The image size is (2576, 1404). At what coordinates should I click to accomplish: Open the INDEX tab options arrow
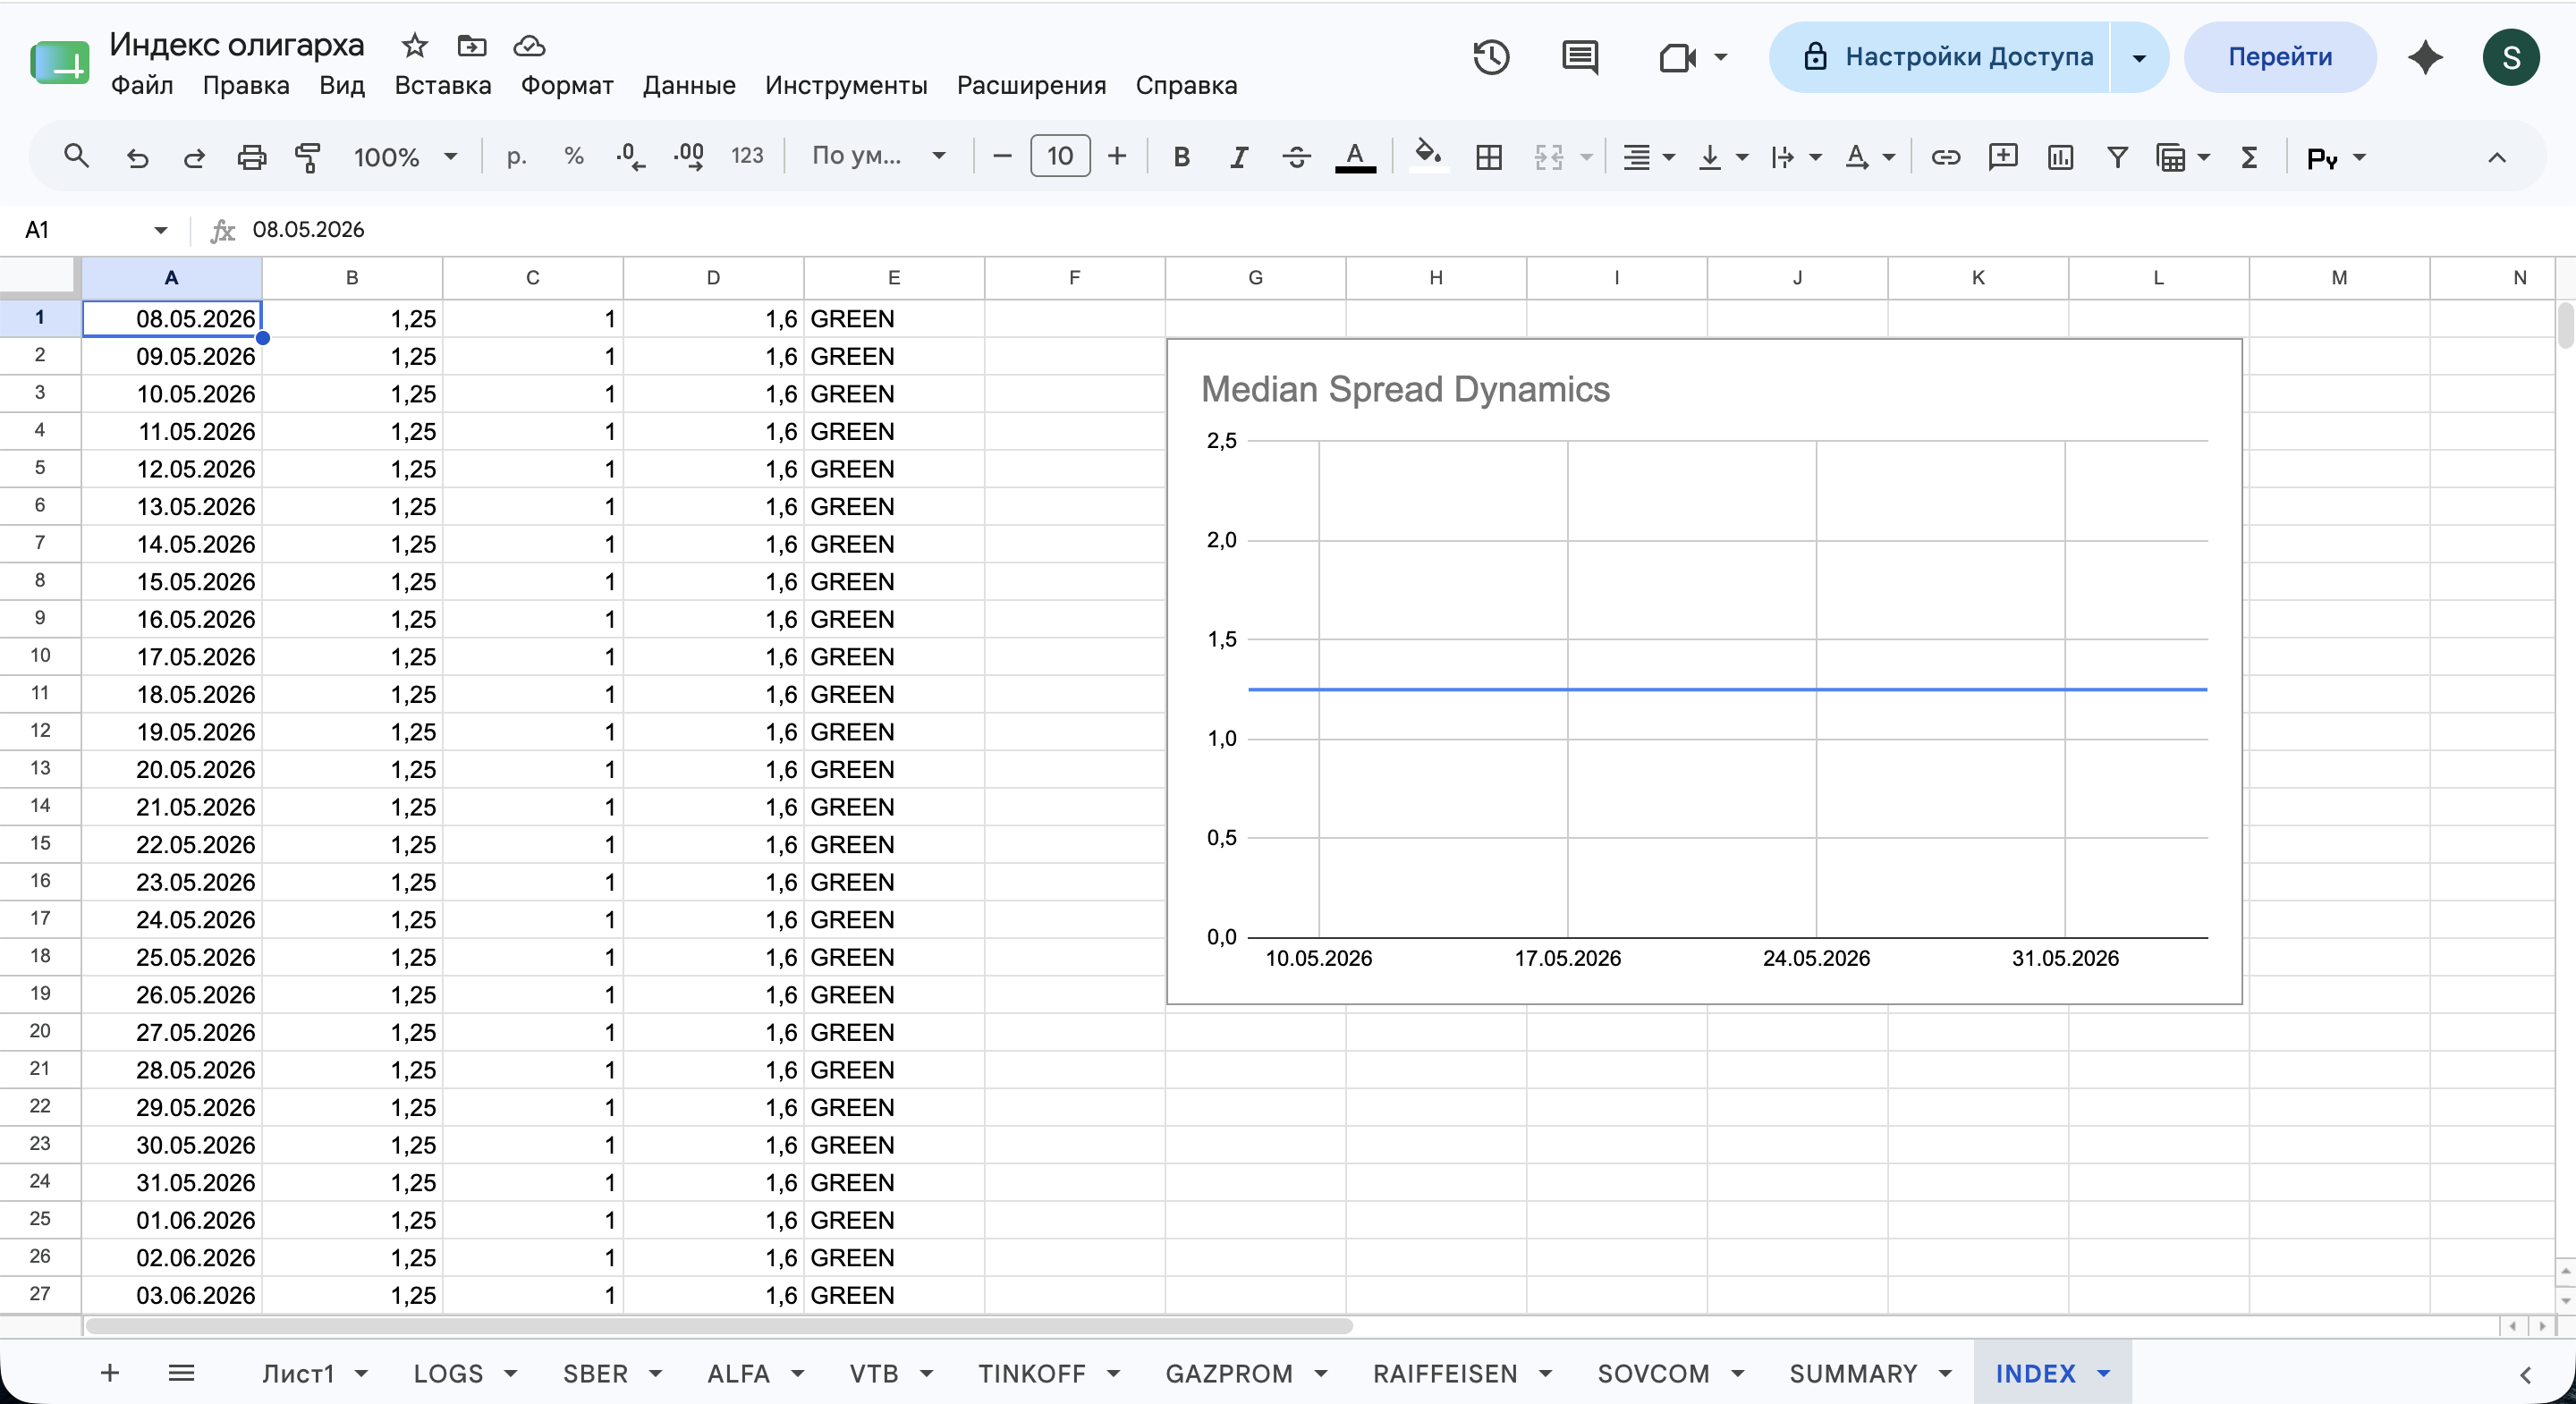2104,1373
